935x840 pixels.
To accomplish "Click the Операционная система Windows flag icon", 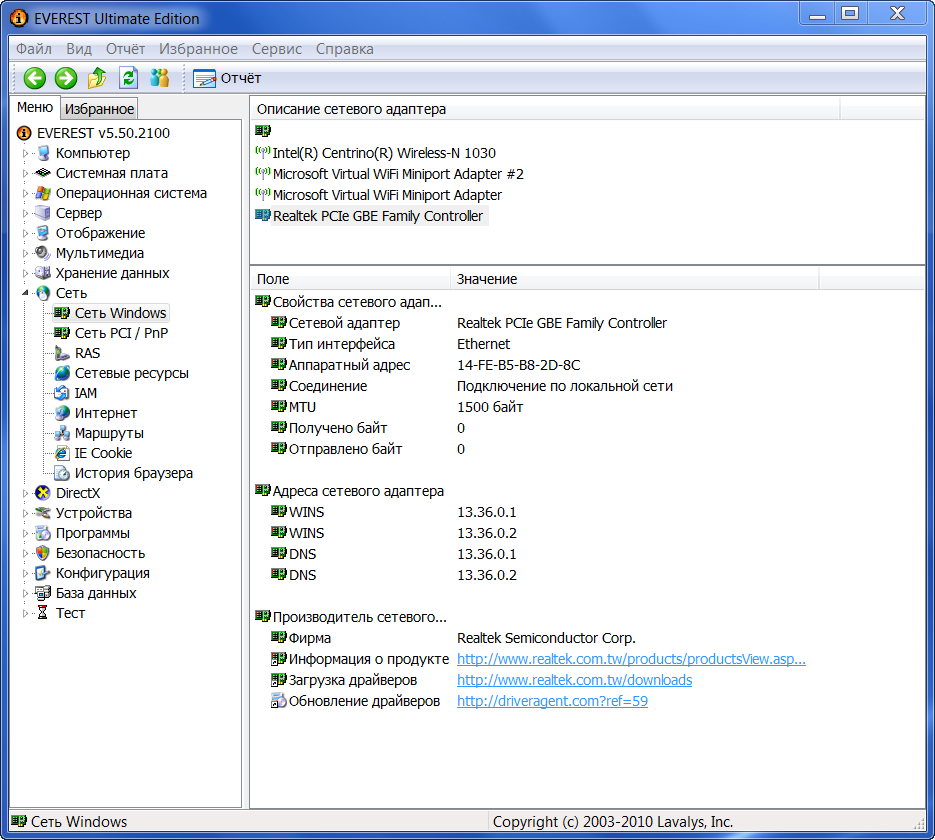I will pyautogui.click(x=43, y=193).
